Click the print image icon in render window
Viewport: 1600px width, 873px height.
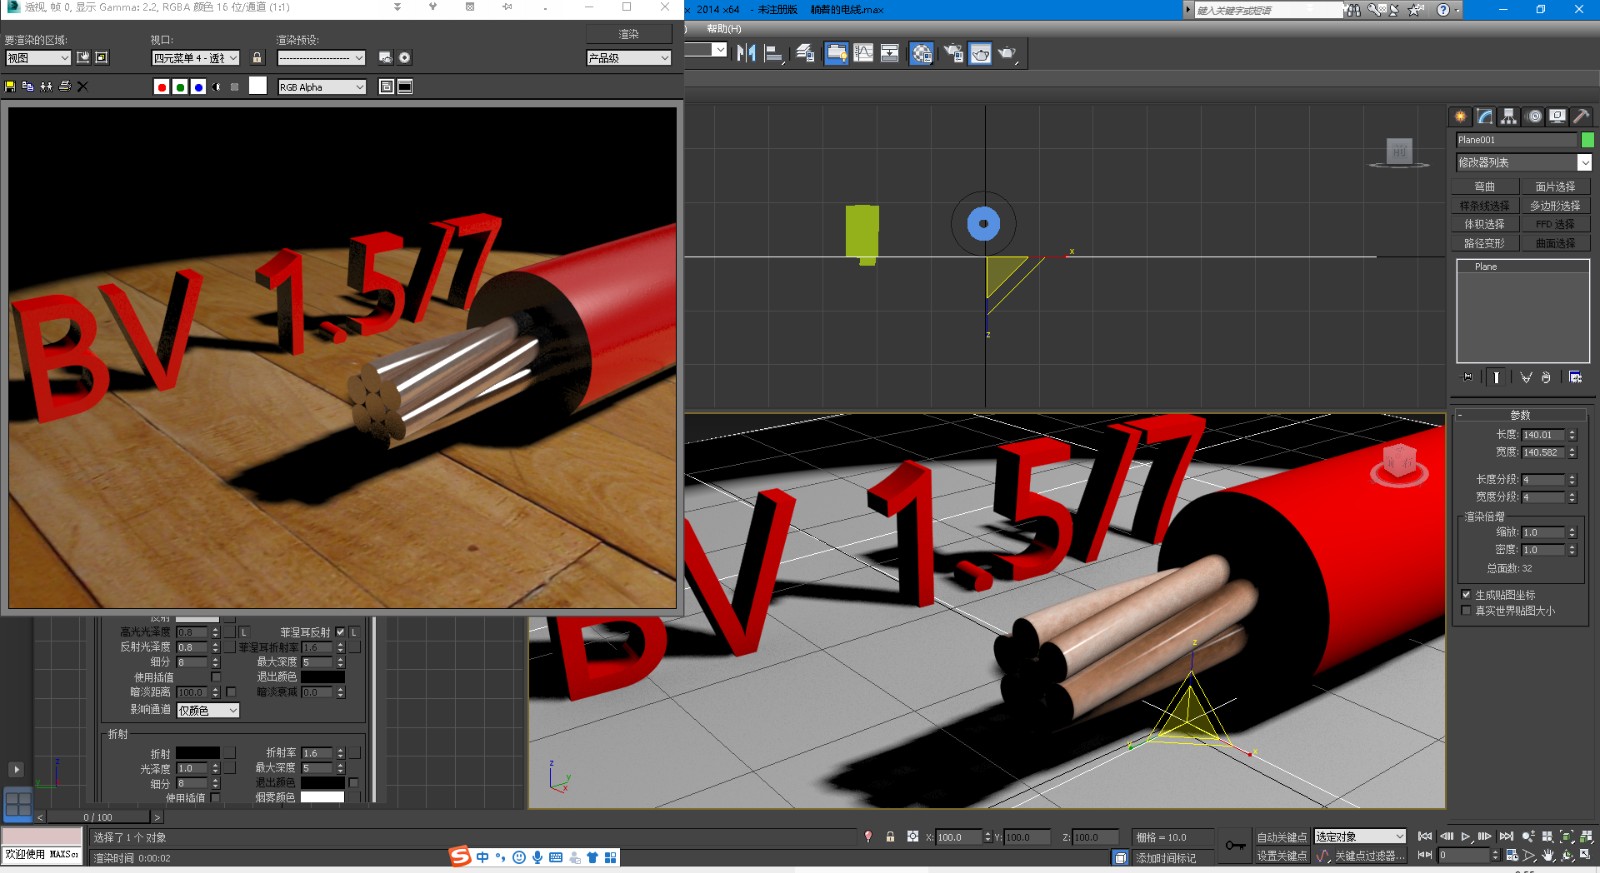click(x=65, y=87)
